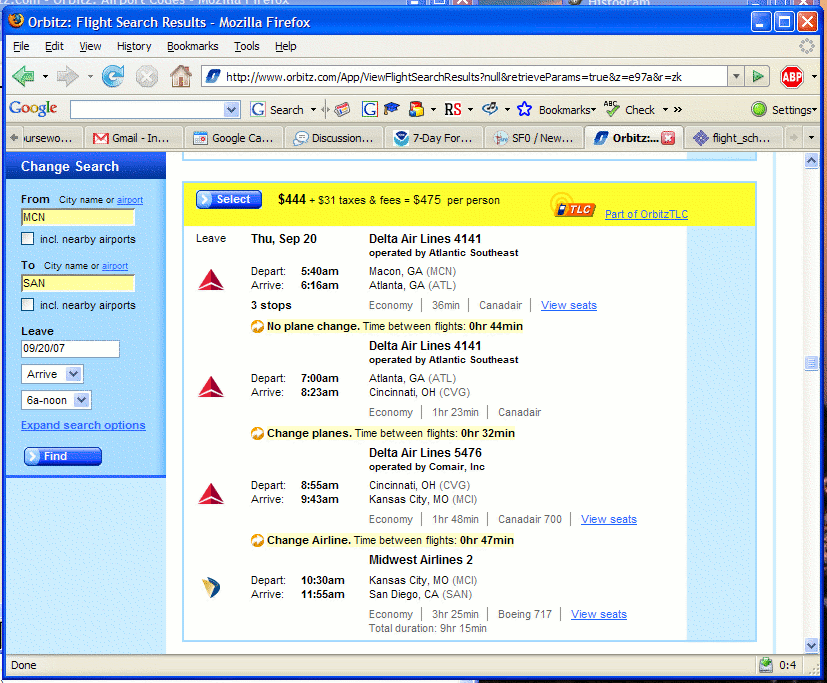Switch to the Gmail tab

(133, 138)
